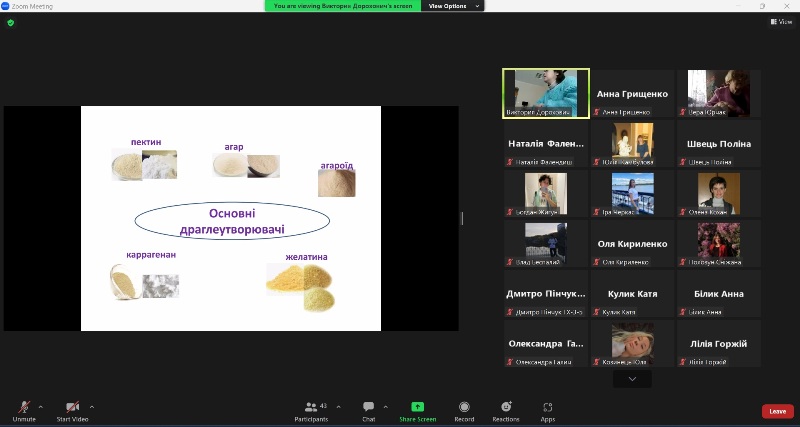Screen dimensions: 800x427
Task: Select the Юля participant tile
Action: (x=632, y=343)
